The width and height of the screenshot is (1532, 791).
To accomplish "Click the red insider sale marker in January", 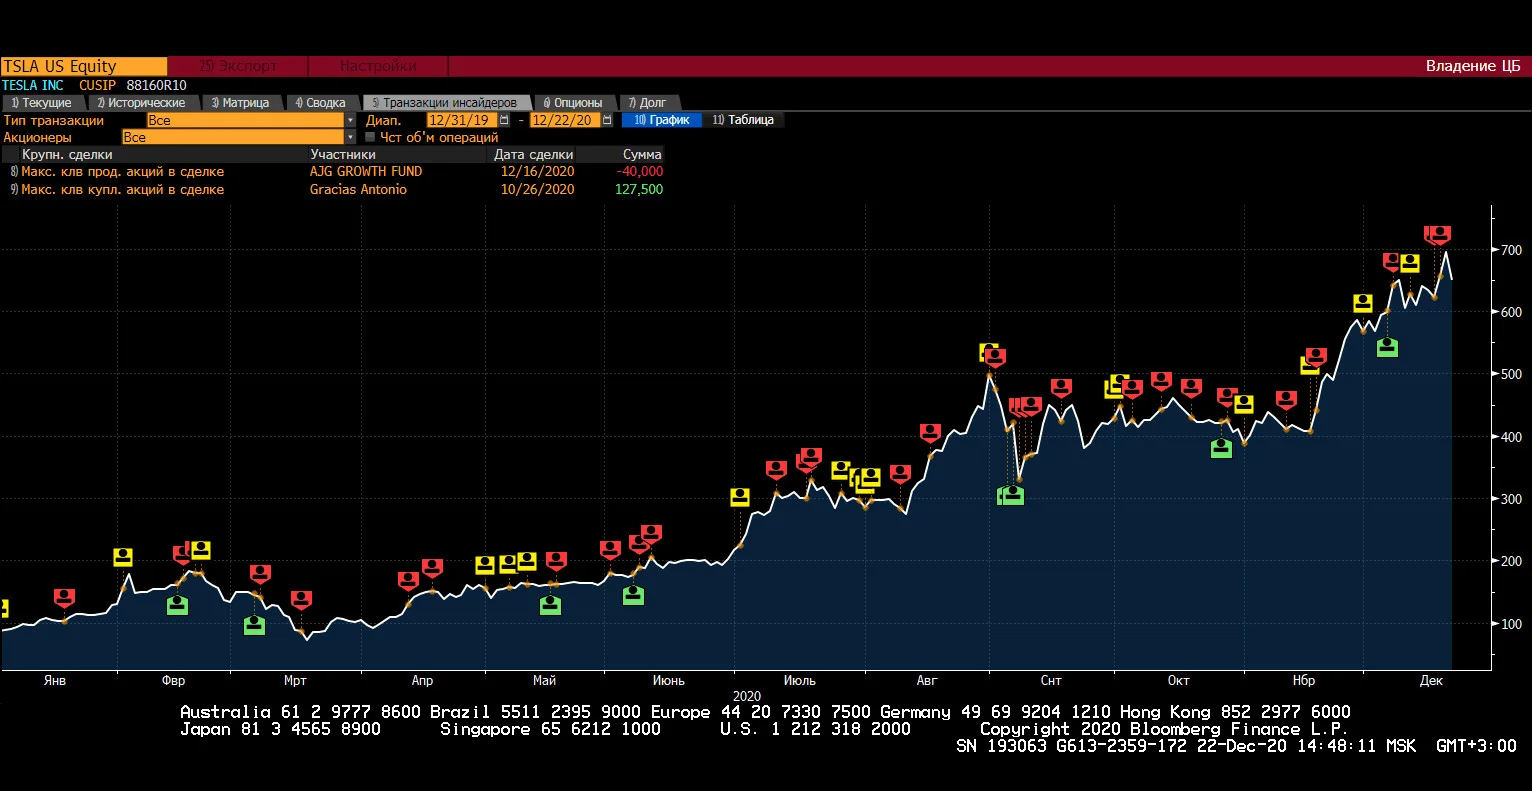I will (64, 598).
